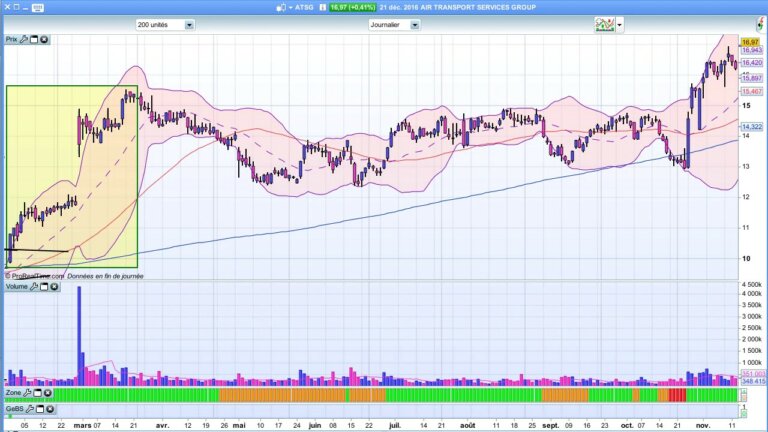Close the Zone indicator panel

click(48, 394)
